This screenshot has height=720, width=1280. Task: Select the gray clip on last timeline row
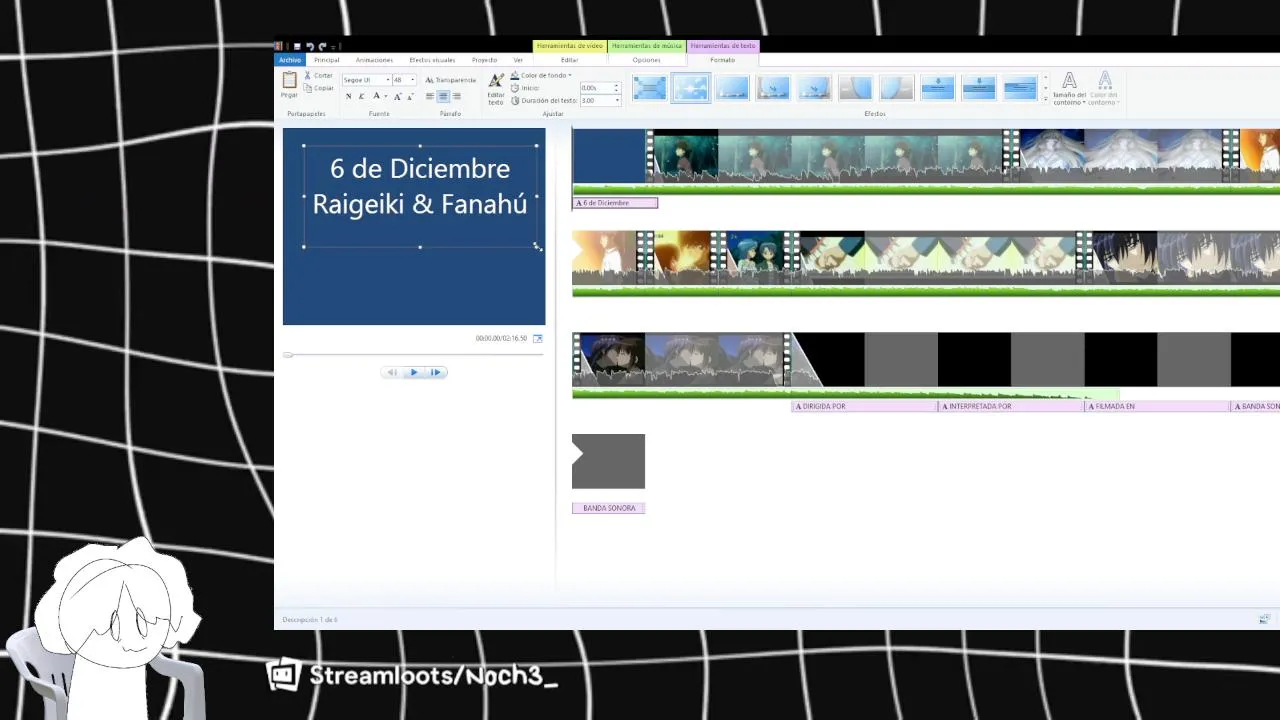point(608,461)
